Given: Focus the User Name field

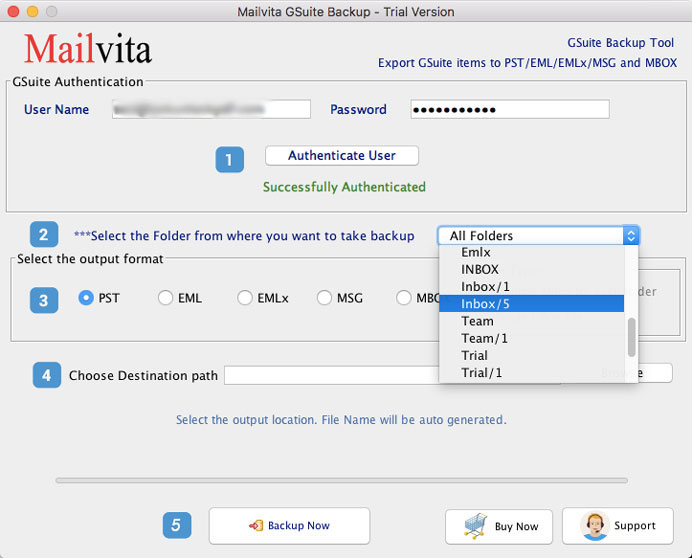Looking at the screenshot, I should [211, 109].
